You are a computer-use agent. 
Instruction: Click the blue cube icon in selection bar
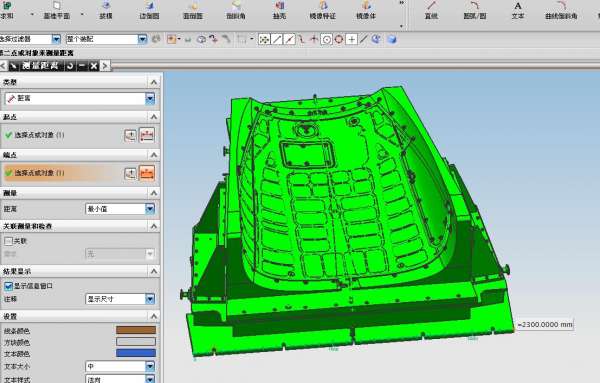(391, 39)
